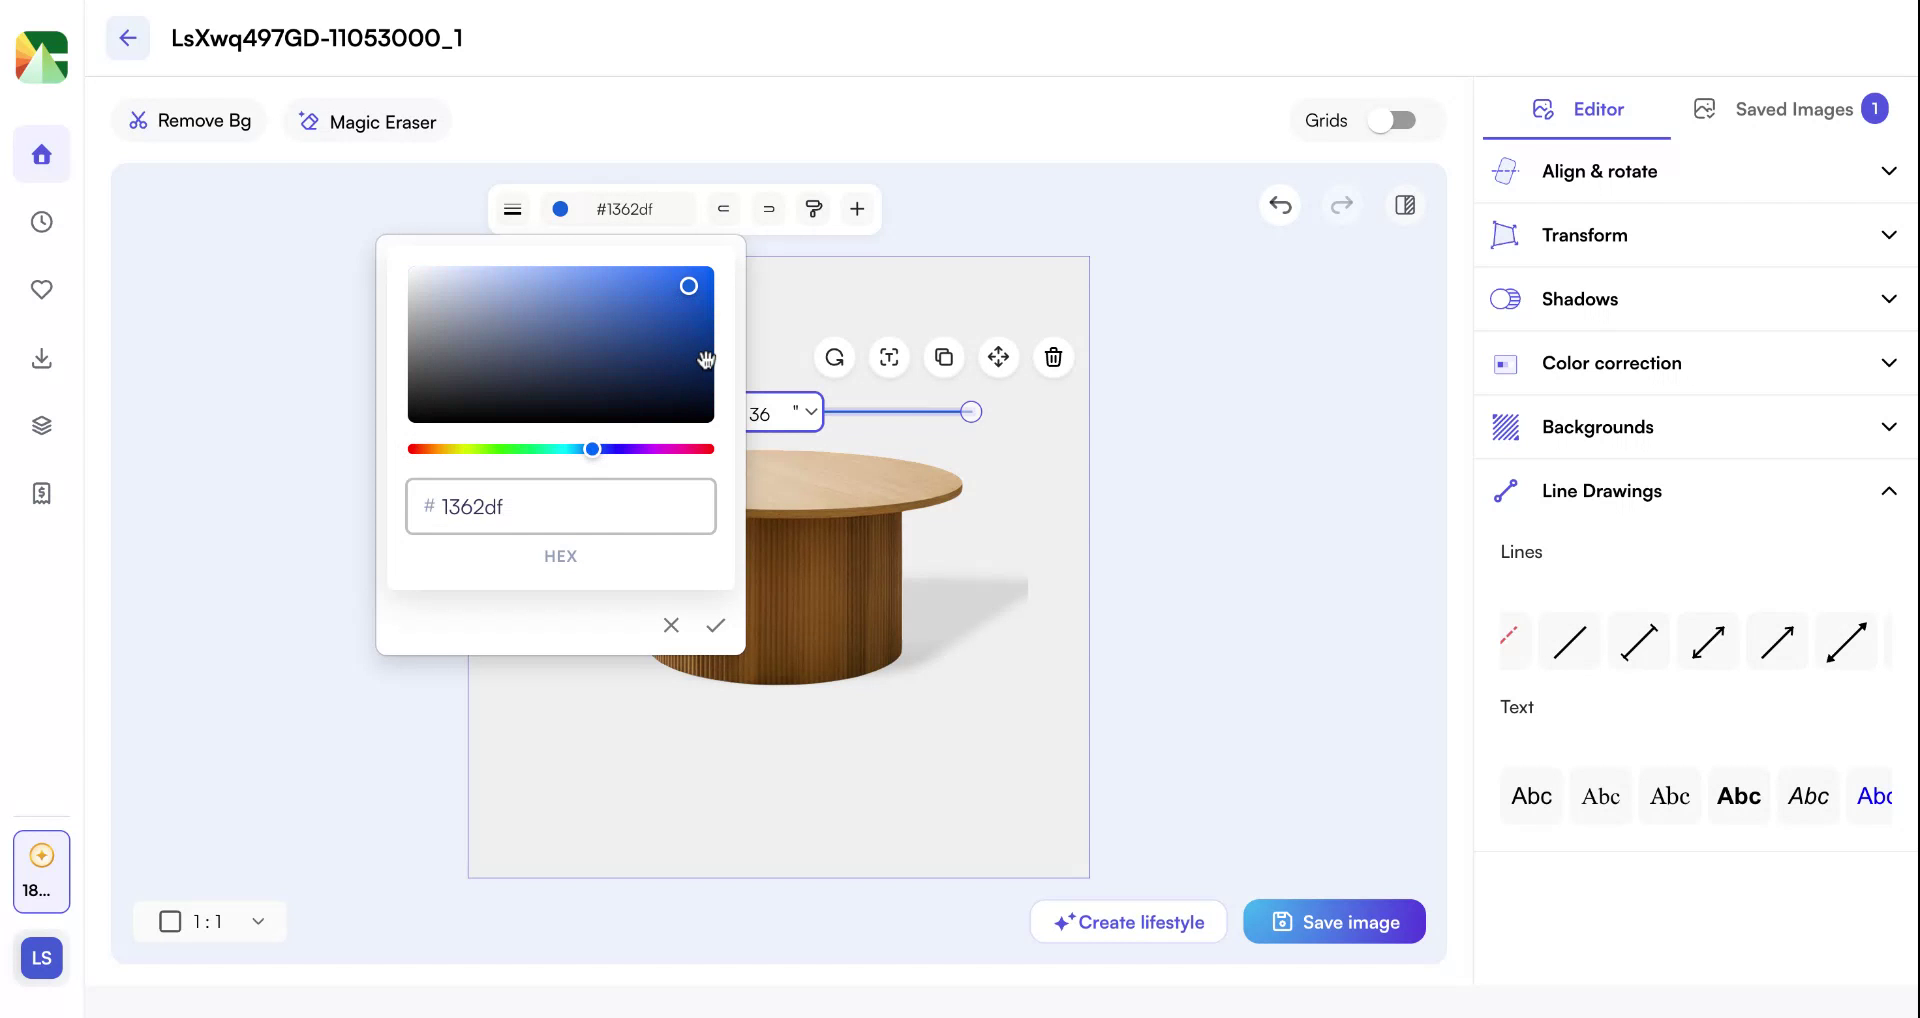This screenshot has height=1018, width=1920.
Task: Open downloads via download icon in sidebar
Action: 41,358
